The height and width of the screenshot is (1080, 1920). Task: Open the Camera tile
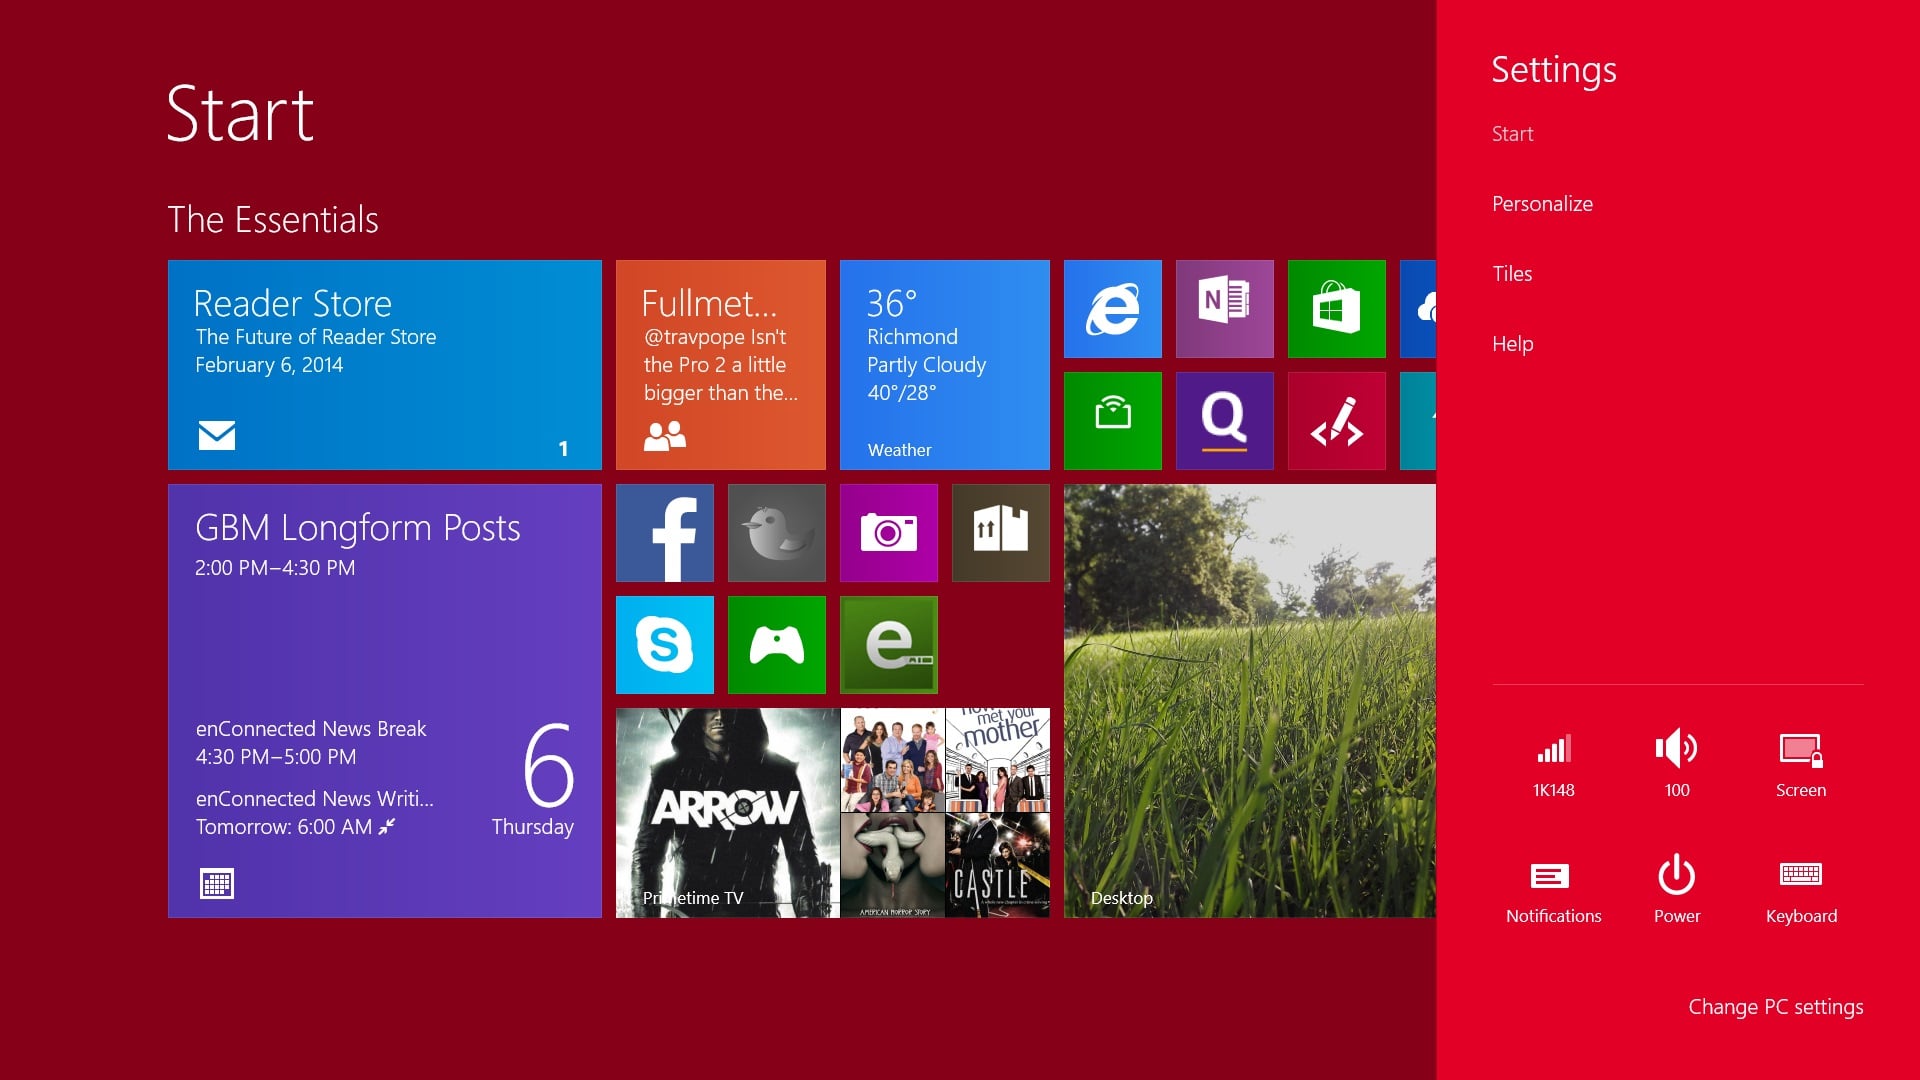point(889,533)
